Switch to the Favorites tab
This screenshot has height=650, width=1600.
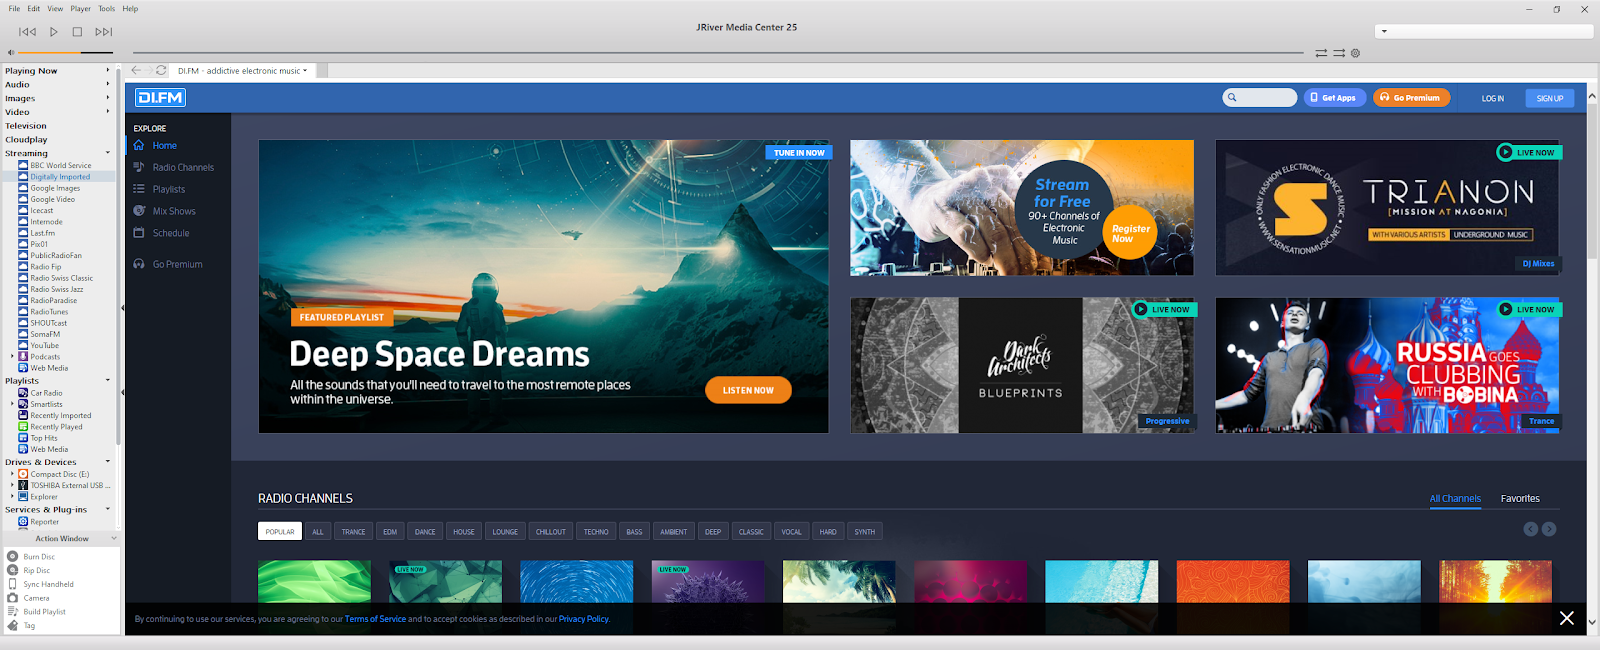coord(1520,498)
